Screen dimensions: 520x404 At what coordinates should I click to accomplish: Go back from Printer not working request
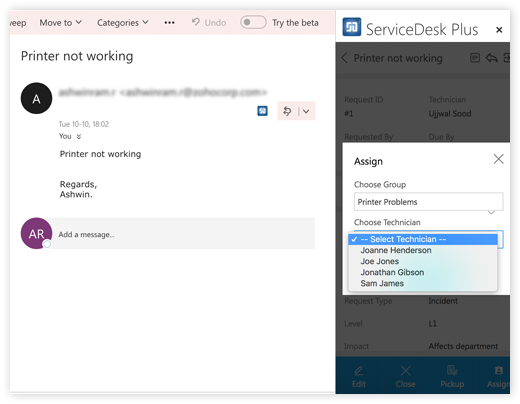[345, 58]
